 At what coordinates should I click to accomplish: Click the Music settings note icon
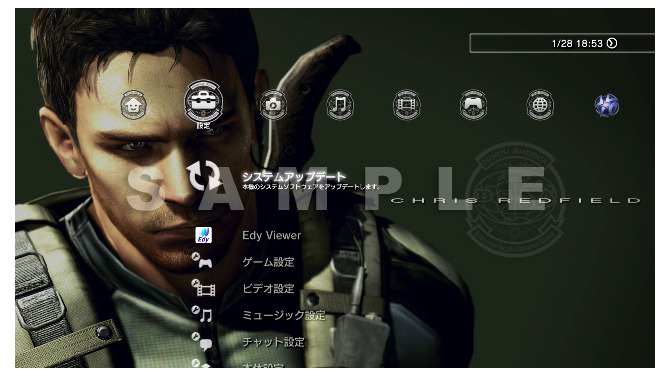click(x=202, y=315)
